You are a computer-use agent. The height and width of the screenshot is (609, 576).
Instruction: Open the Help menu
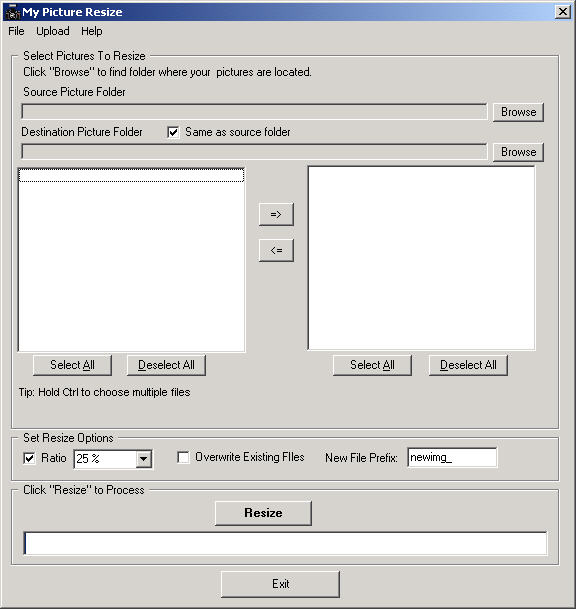(x=92, y=31)
